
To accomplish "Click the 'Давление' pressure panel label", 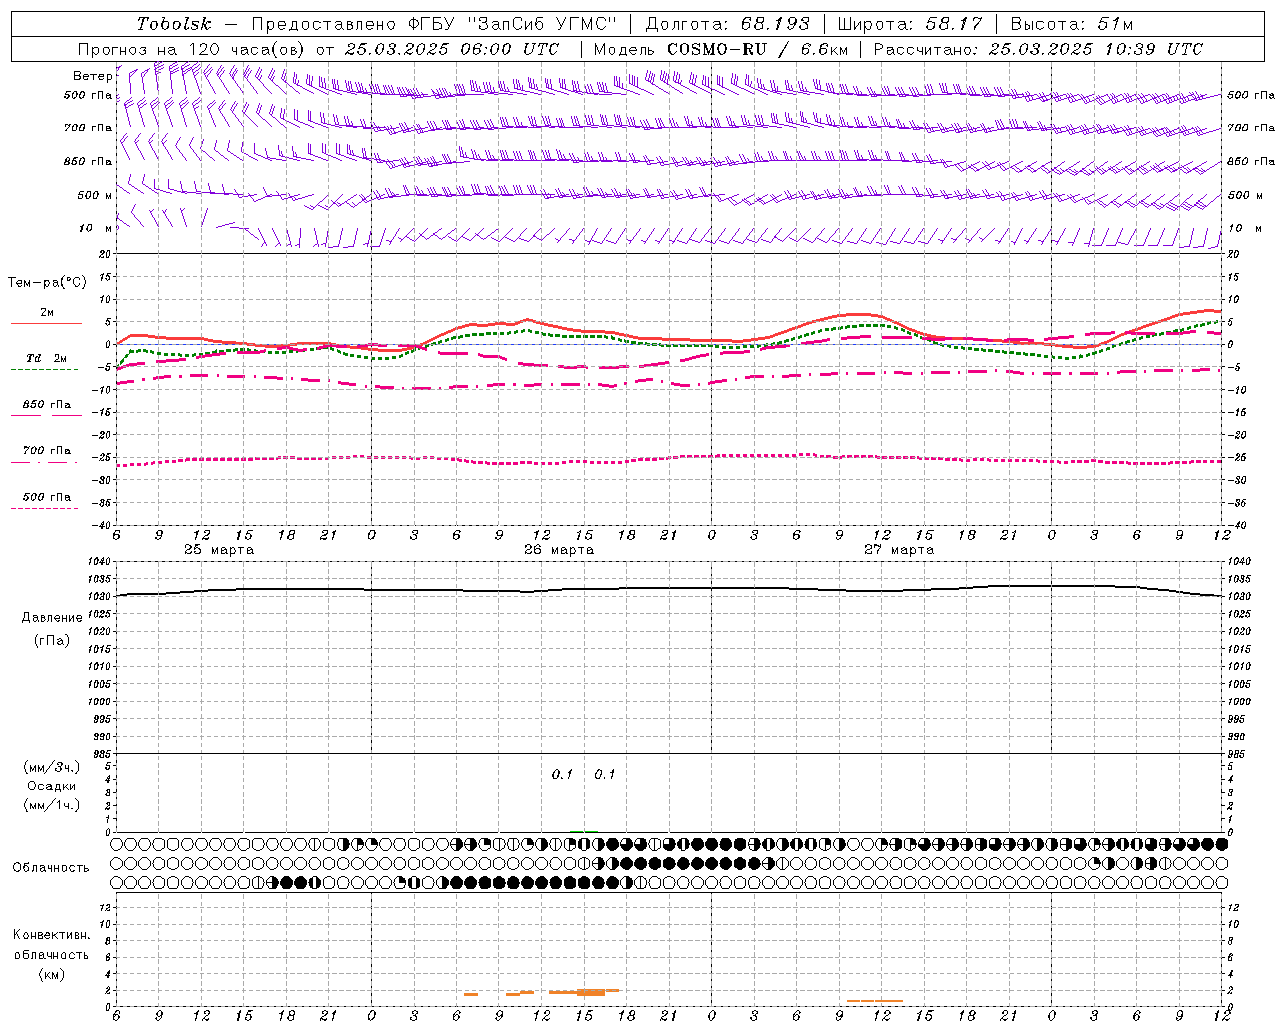I will 52,618.
